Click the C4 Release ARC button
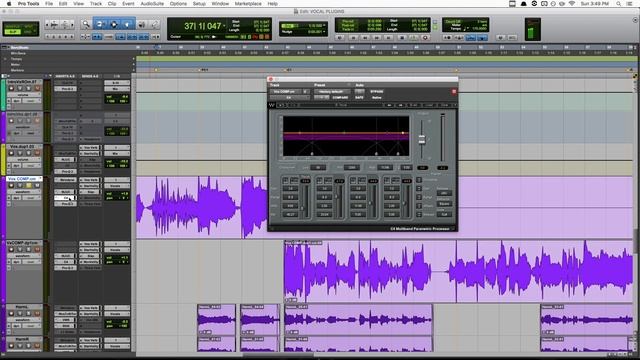This screenshot has height=360, width=640. coord(444,193)
